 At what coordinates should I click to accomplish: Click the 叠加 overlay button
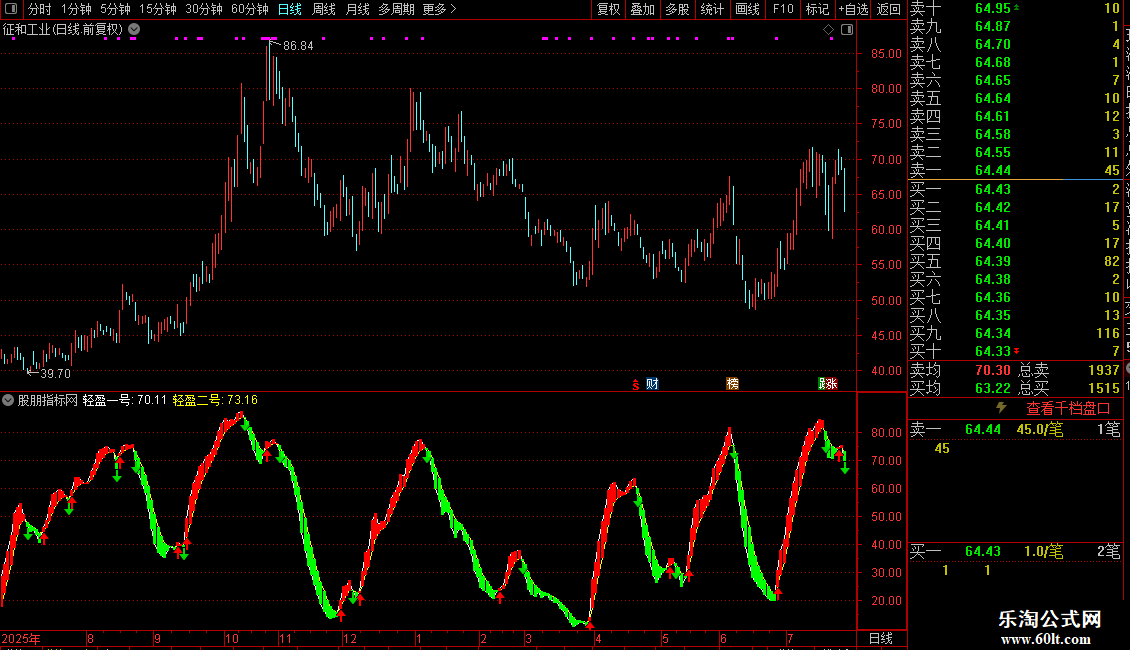click(642, 9)
